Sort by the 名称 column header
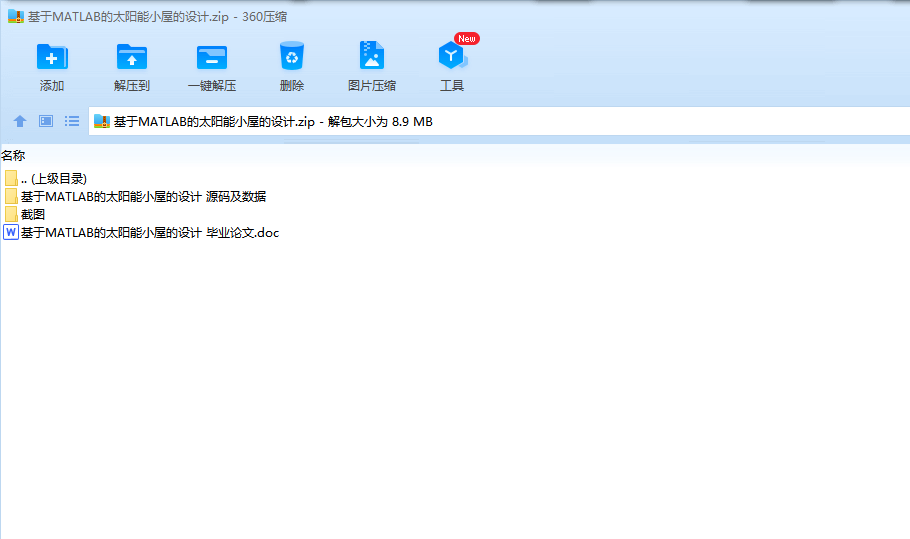The image size is (910, 539). [13, 155]
